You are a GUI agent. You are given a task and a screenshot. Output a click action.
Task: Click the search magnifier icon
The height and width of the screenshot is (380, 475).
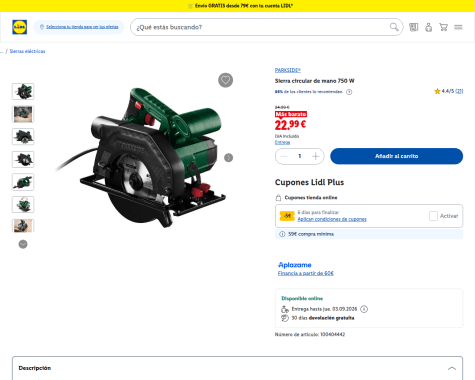point(394,27)
